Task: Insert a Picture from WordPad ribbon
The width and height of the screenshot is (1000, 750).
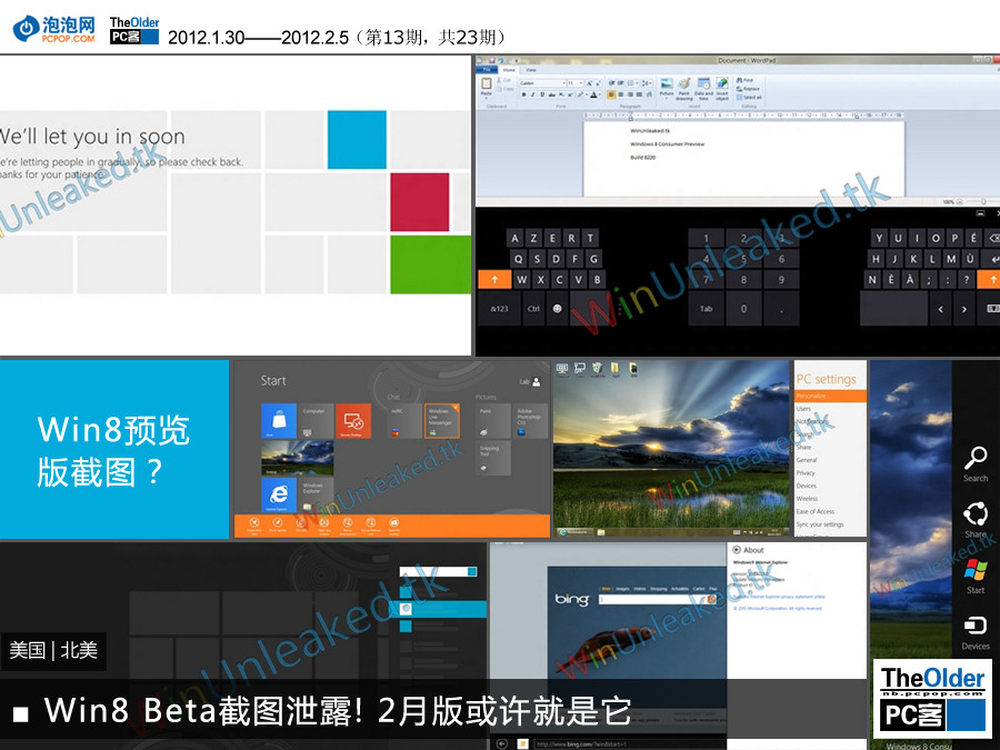Action: [666, 88]
